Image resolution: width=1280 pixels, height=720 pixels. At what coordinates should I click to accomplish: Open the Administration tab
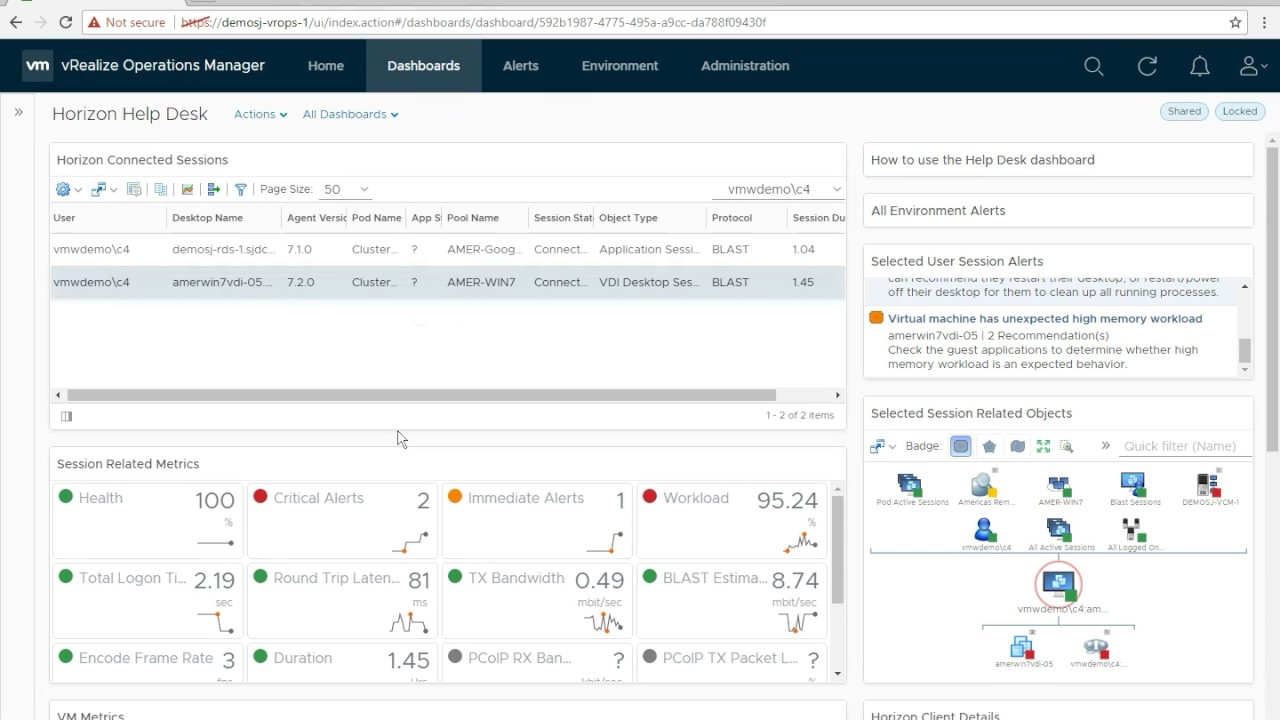pyautogui.click(x=745, y=66)
